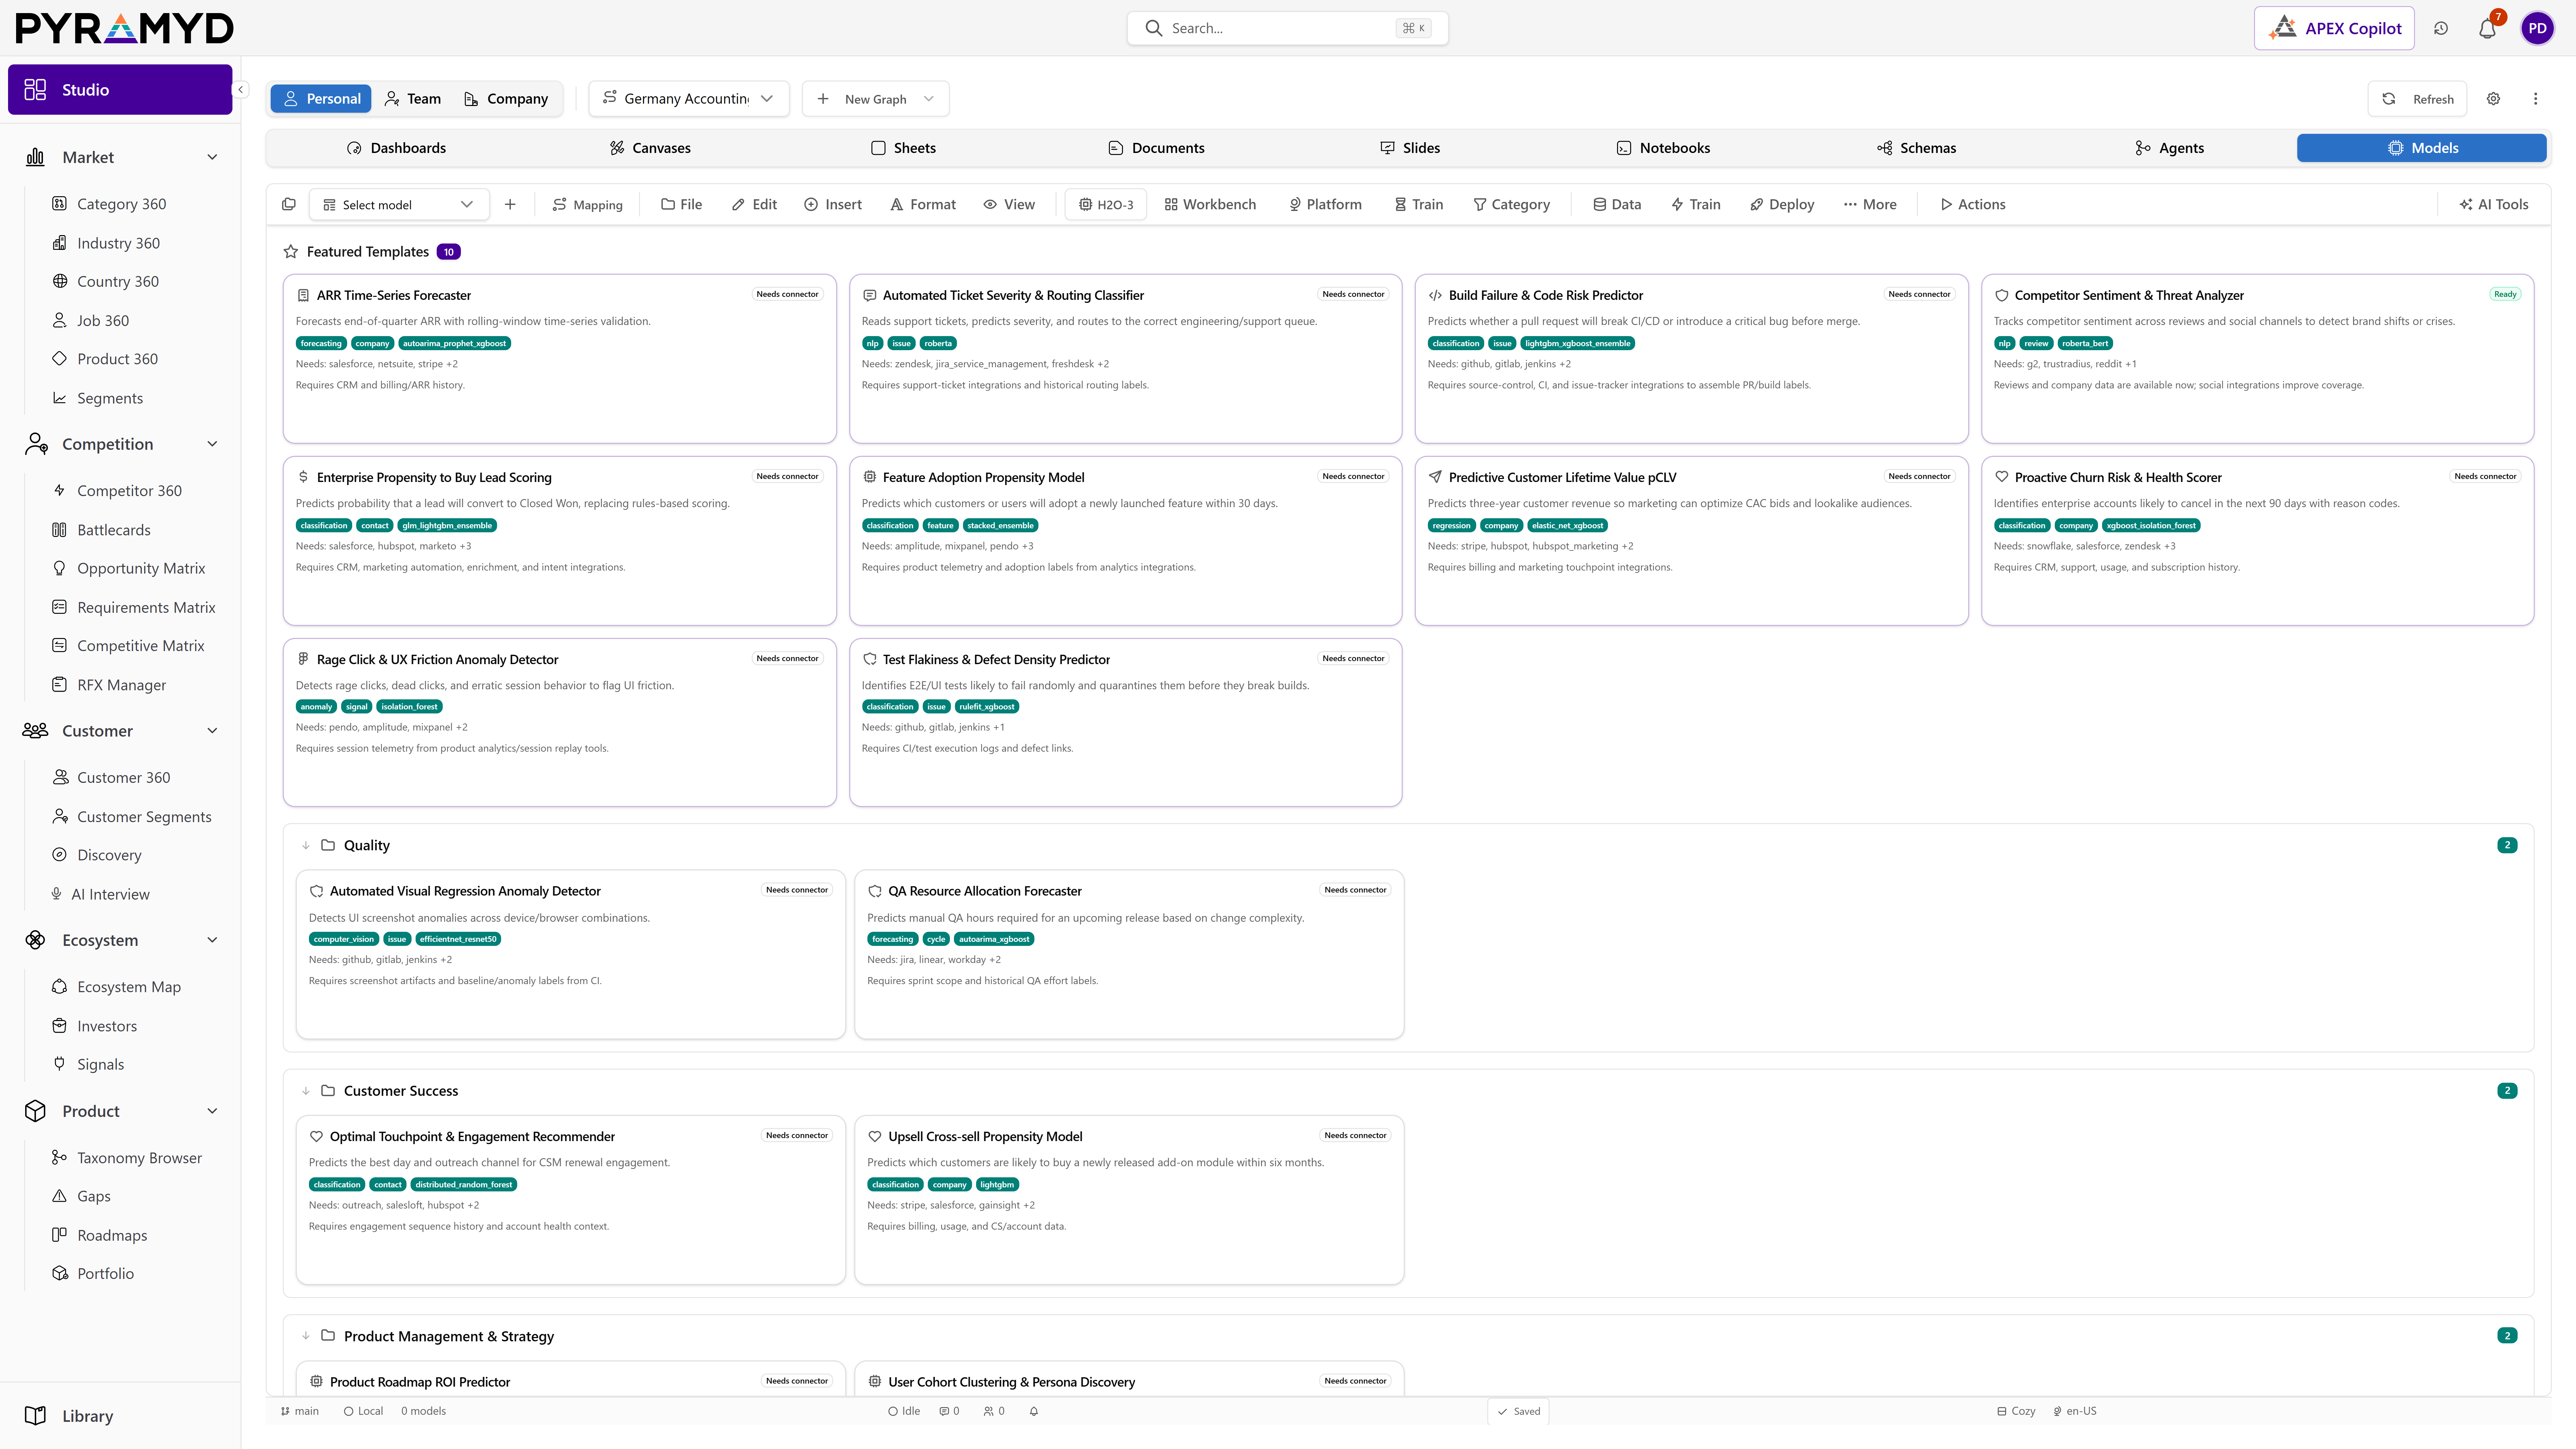Open Battlecards in the sidebar

[114, 530]
